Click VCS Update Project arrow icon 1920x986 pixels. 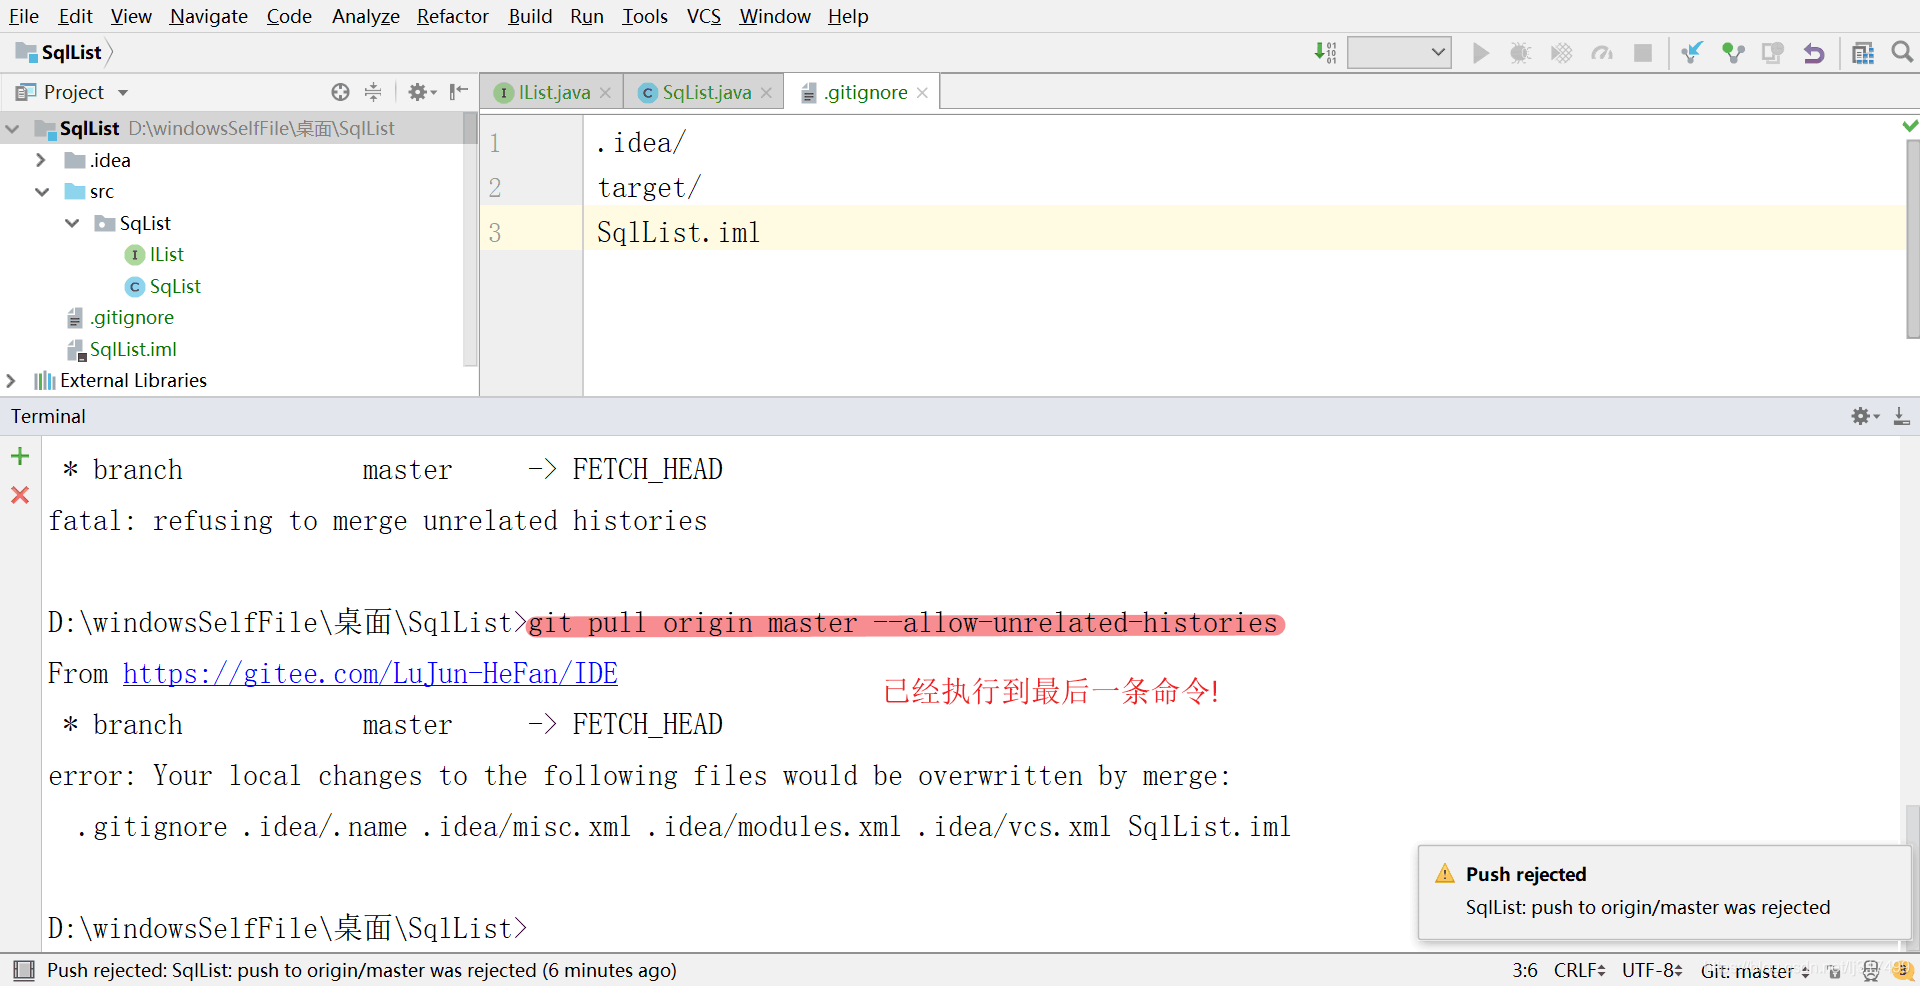1692,53
